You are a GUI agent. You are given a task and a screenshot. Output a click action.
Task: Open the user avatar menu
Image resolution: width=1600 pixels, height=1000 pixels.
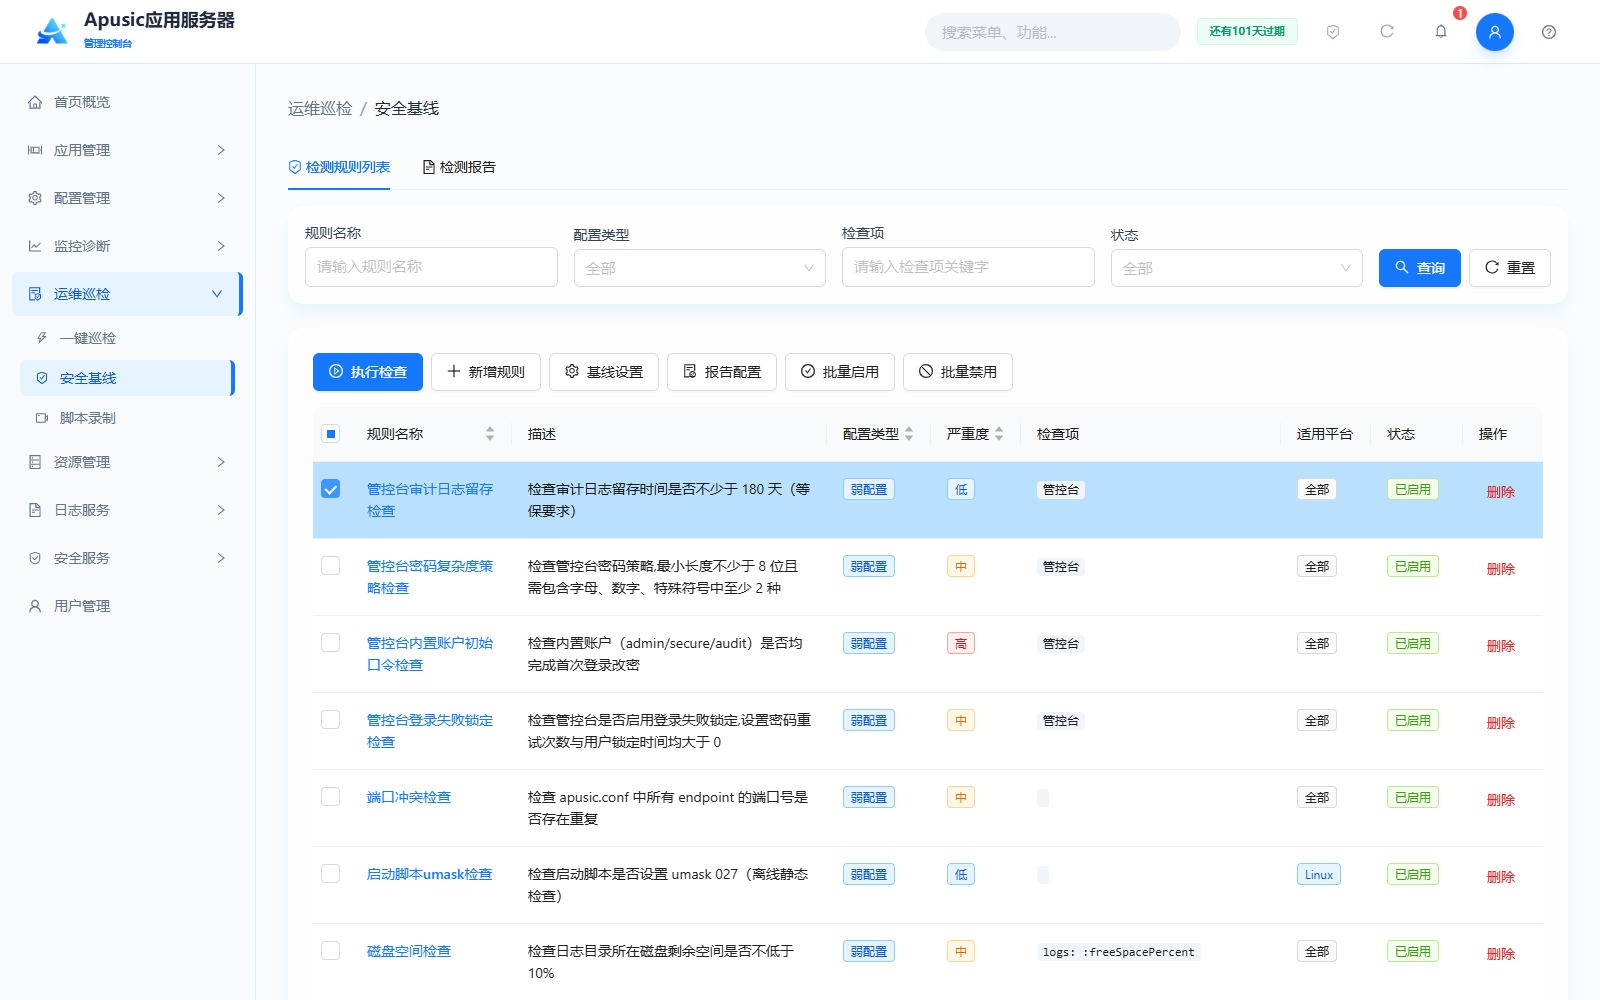1495,32
